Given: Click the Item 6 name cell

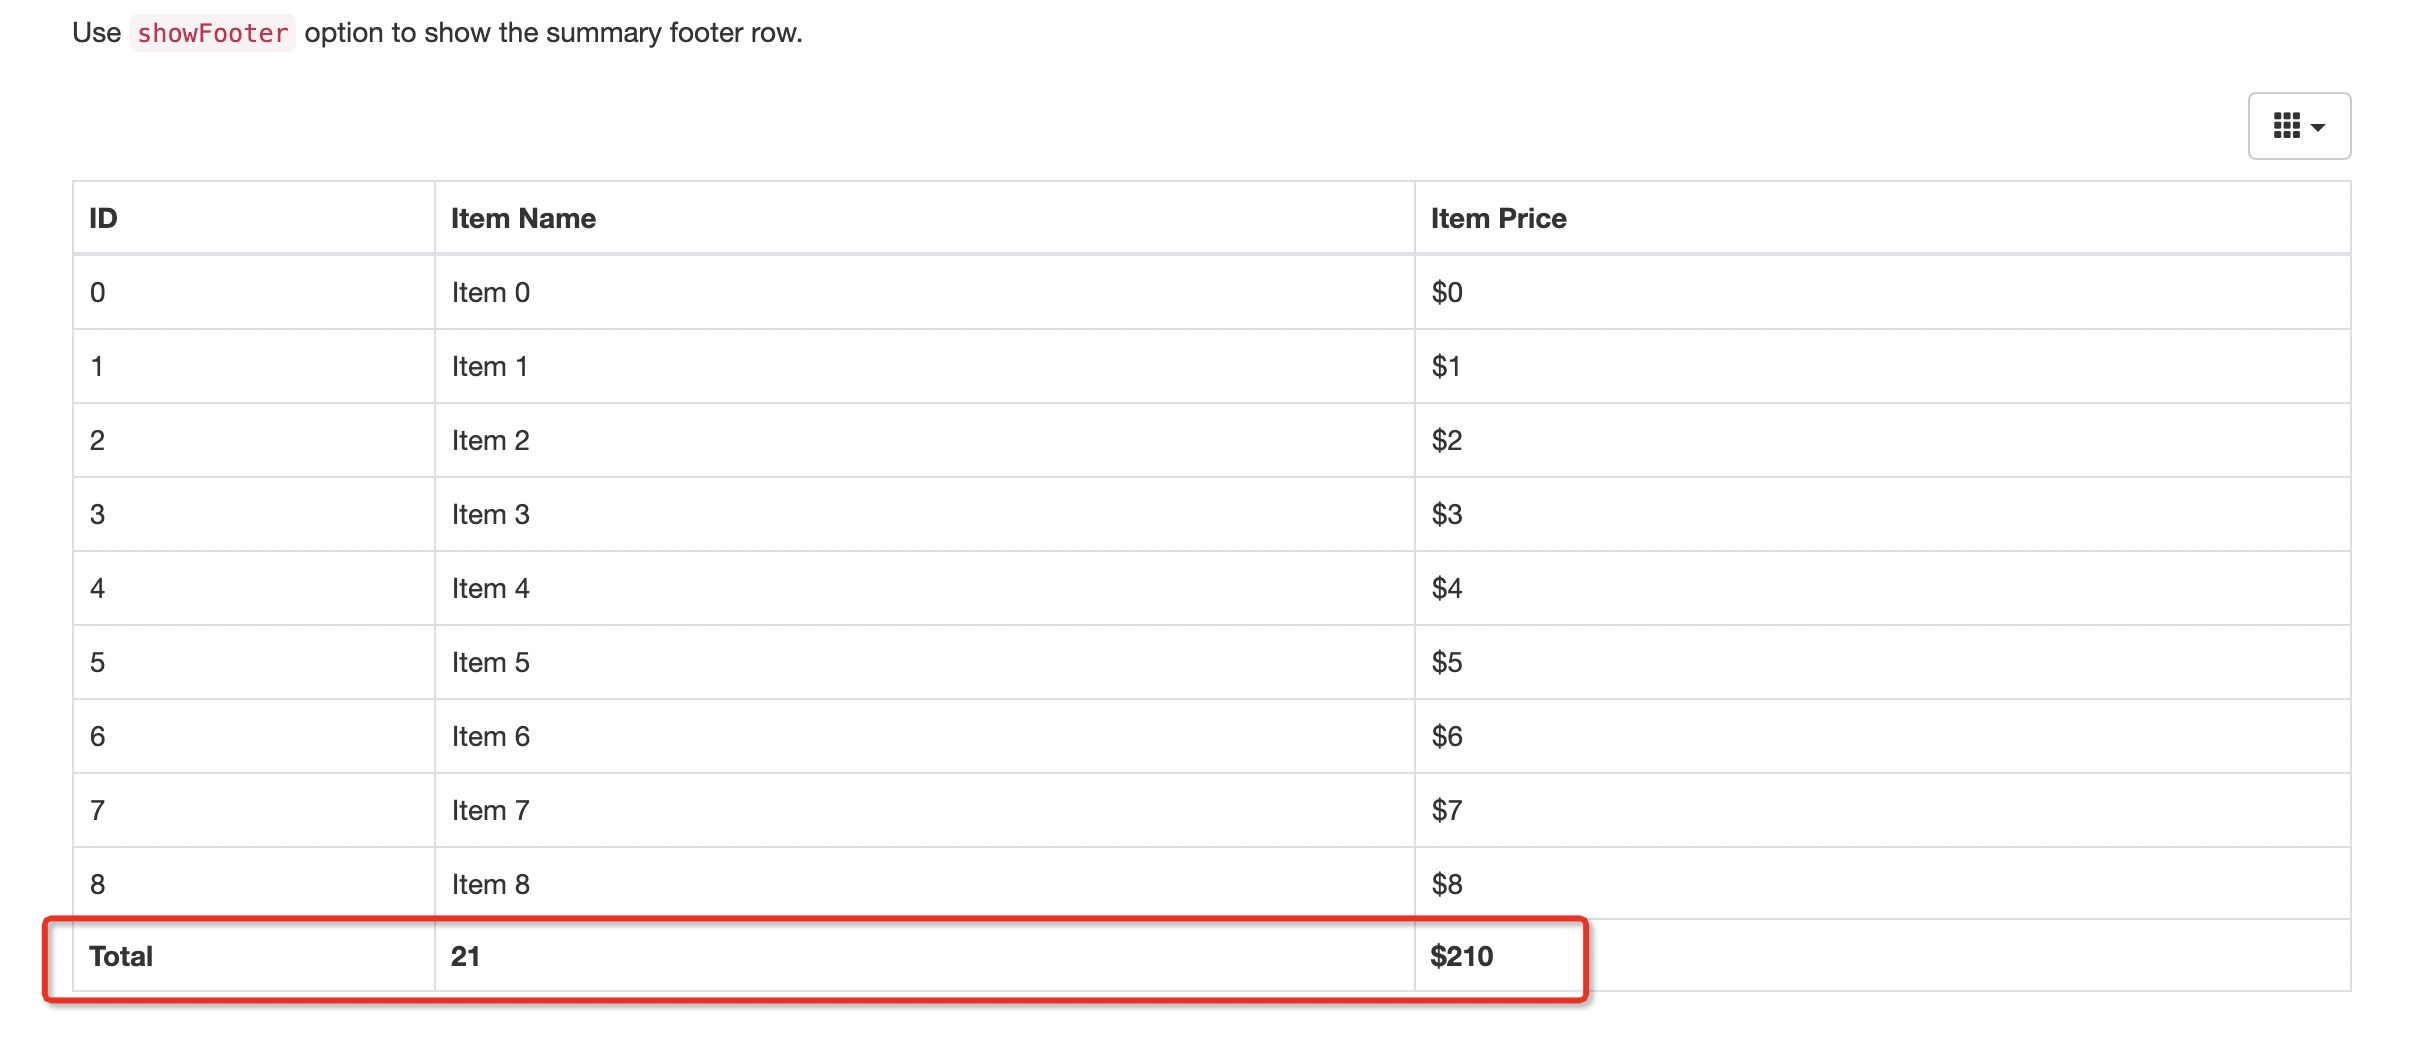Looking at the screenshot, I should pyautogui.click(x=925, y=736).
